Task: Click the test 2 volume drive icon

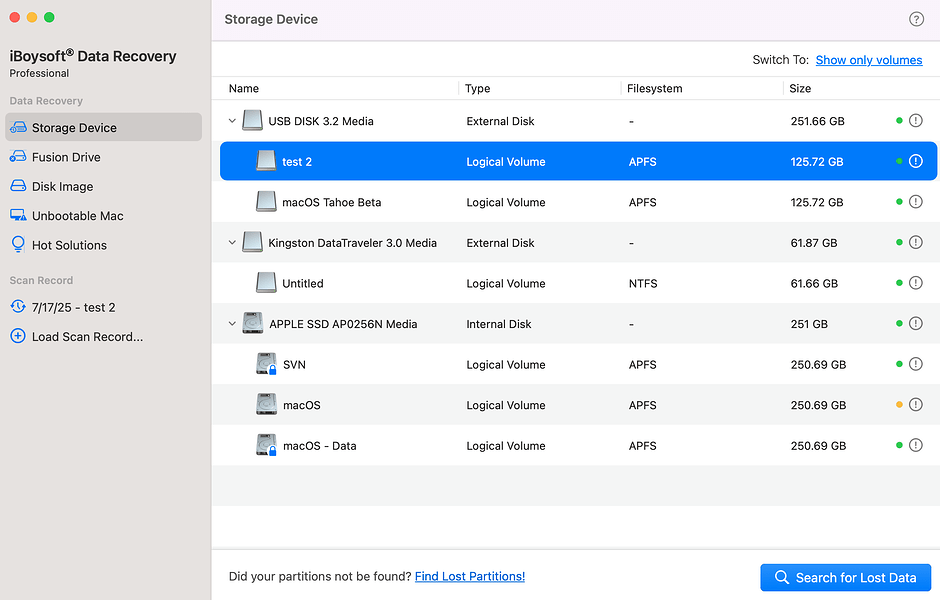Action: tap(266, 161)
